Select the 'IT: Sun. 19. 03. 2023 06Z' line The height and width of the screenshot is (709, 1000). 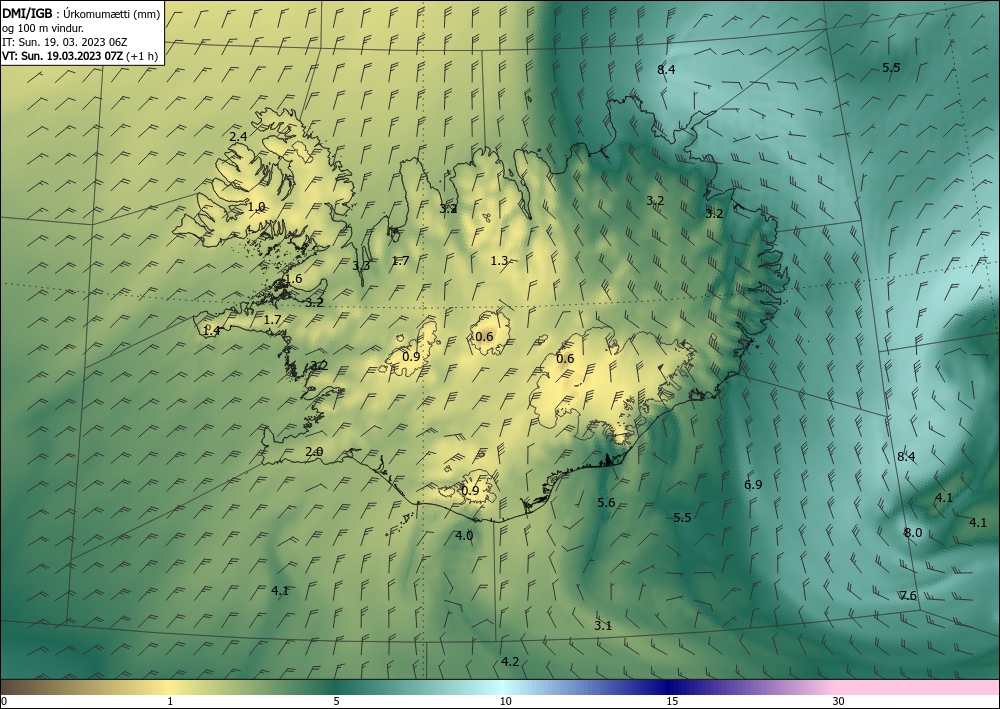tap(64, 42)
